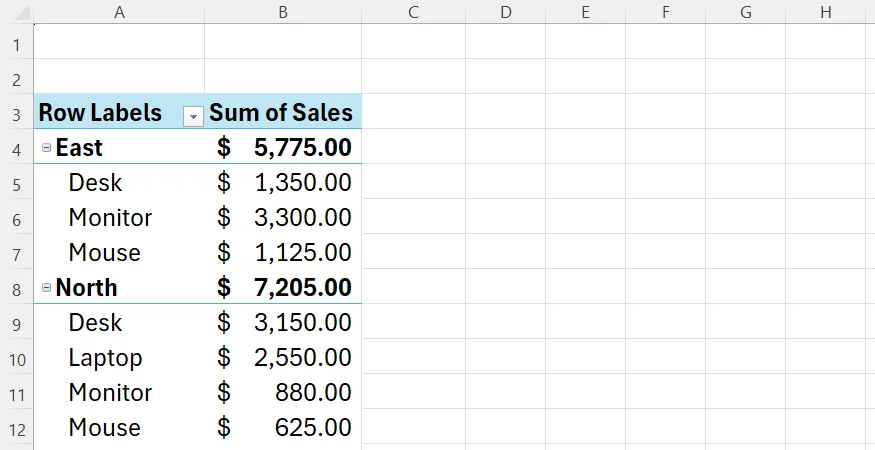Image resolution: width=875 pixels, height=450 pixels.
Task: Select column C header
Action: click(x=414, y=12)
